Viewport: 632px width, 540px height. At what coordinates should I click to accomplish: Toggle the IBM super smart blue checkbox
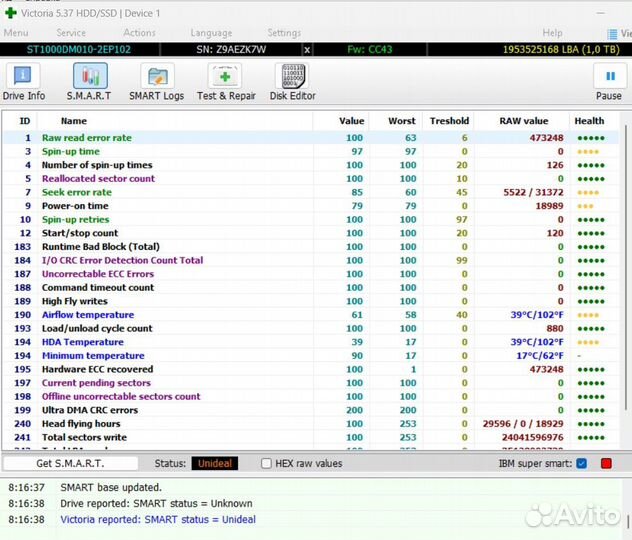[582, 463]
